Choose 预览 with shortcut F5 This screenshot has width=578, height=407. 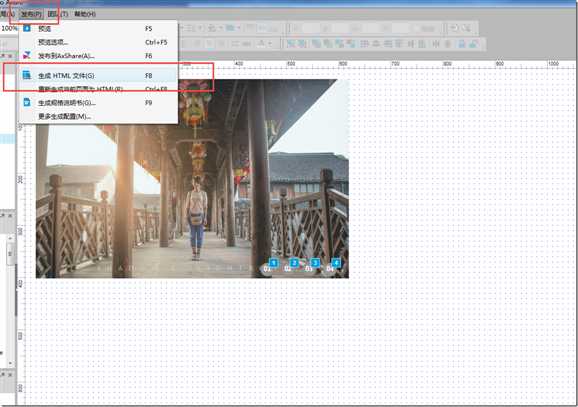pyautogui.click(x=98, y=29)
